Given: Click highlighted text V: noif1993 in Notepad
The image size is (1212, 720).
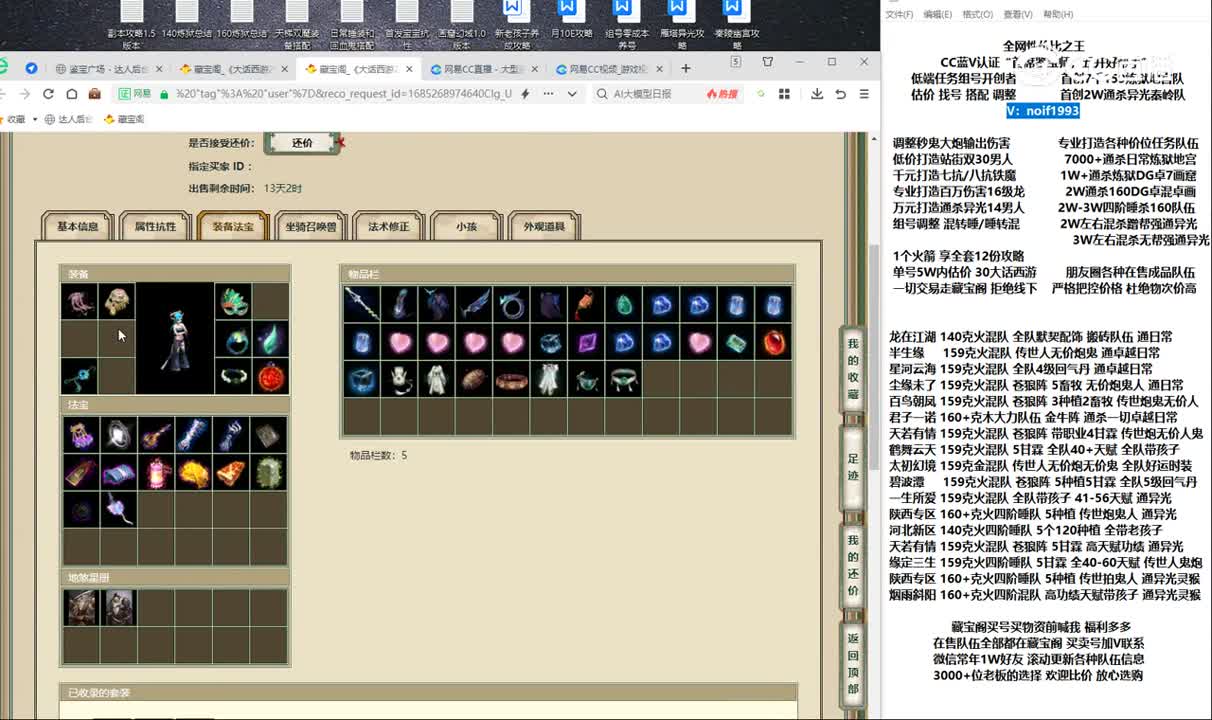Looking at the screenshot, I should coord(1043,111).
